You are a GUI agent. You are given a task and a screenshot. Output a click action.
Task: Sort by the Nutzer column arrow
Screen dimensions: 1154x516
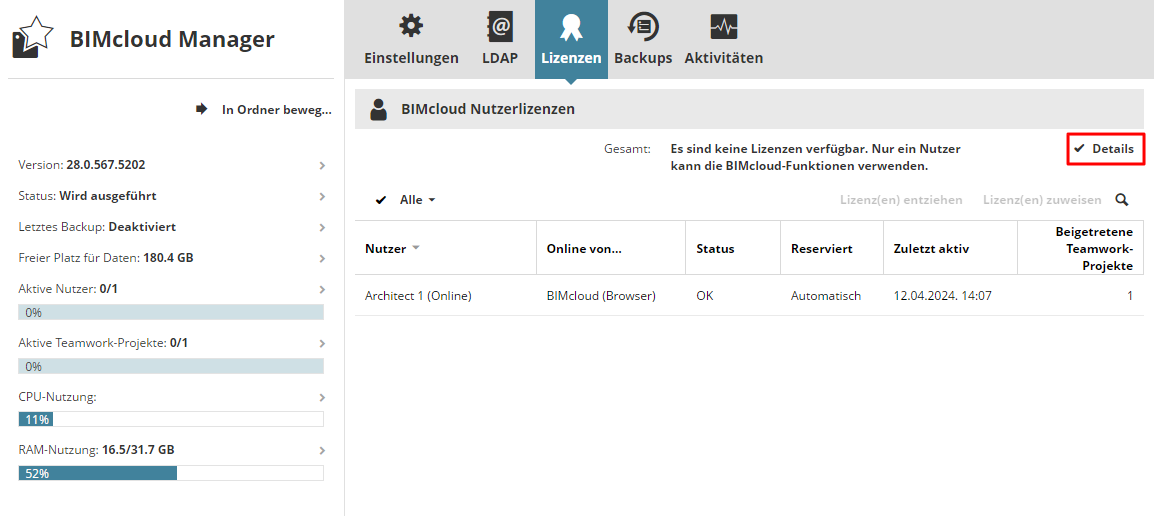click(x=416, y=248)
